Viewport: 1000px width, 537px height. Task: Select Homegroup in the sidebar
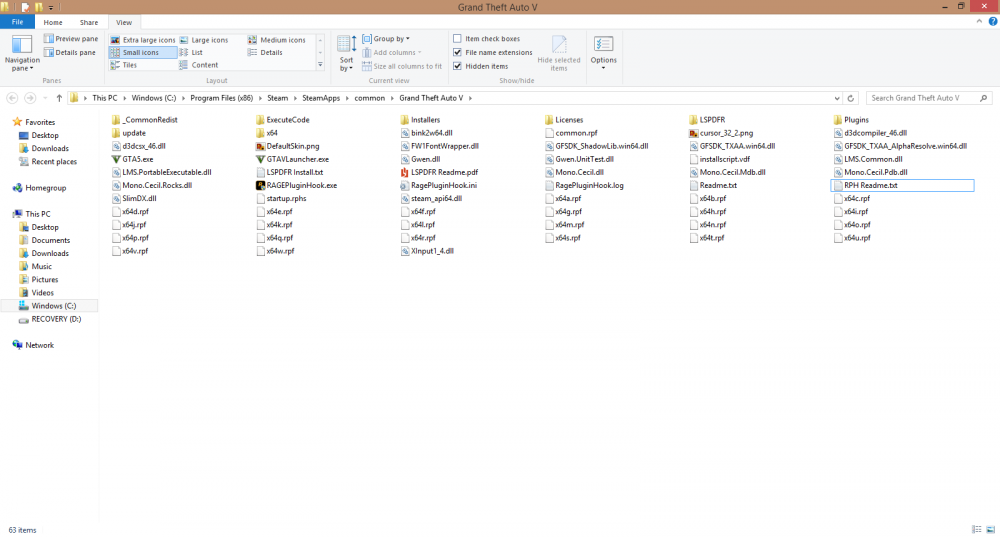pyautogui.click(x=45, y=188)
